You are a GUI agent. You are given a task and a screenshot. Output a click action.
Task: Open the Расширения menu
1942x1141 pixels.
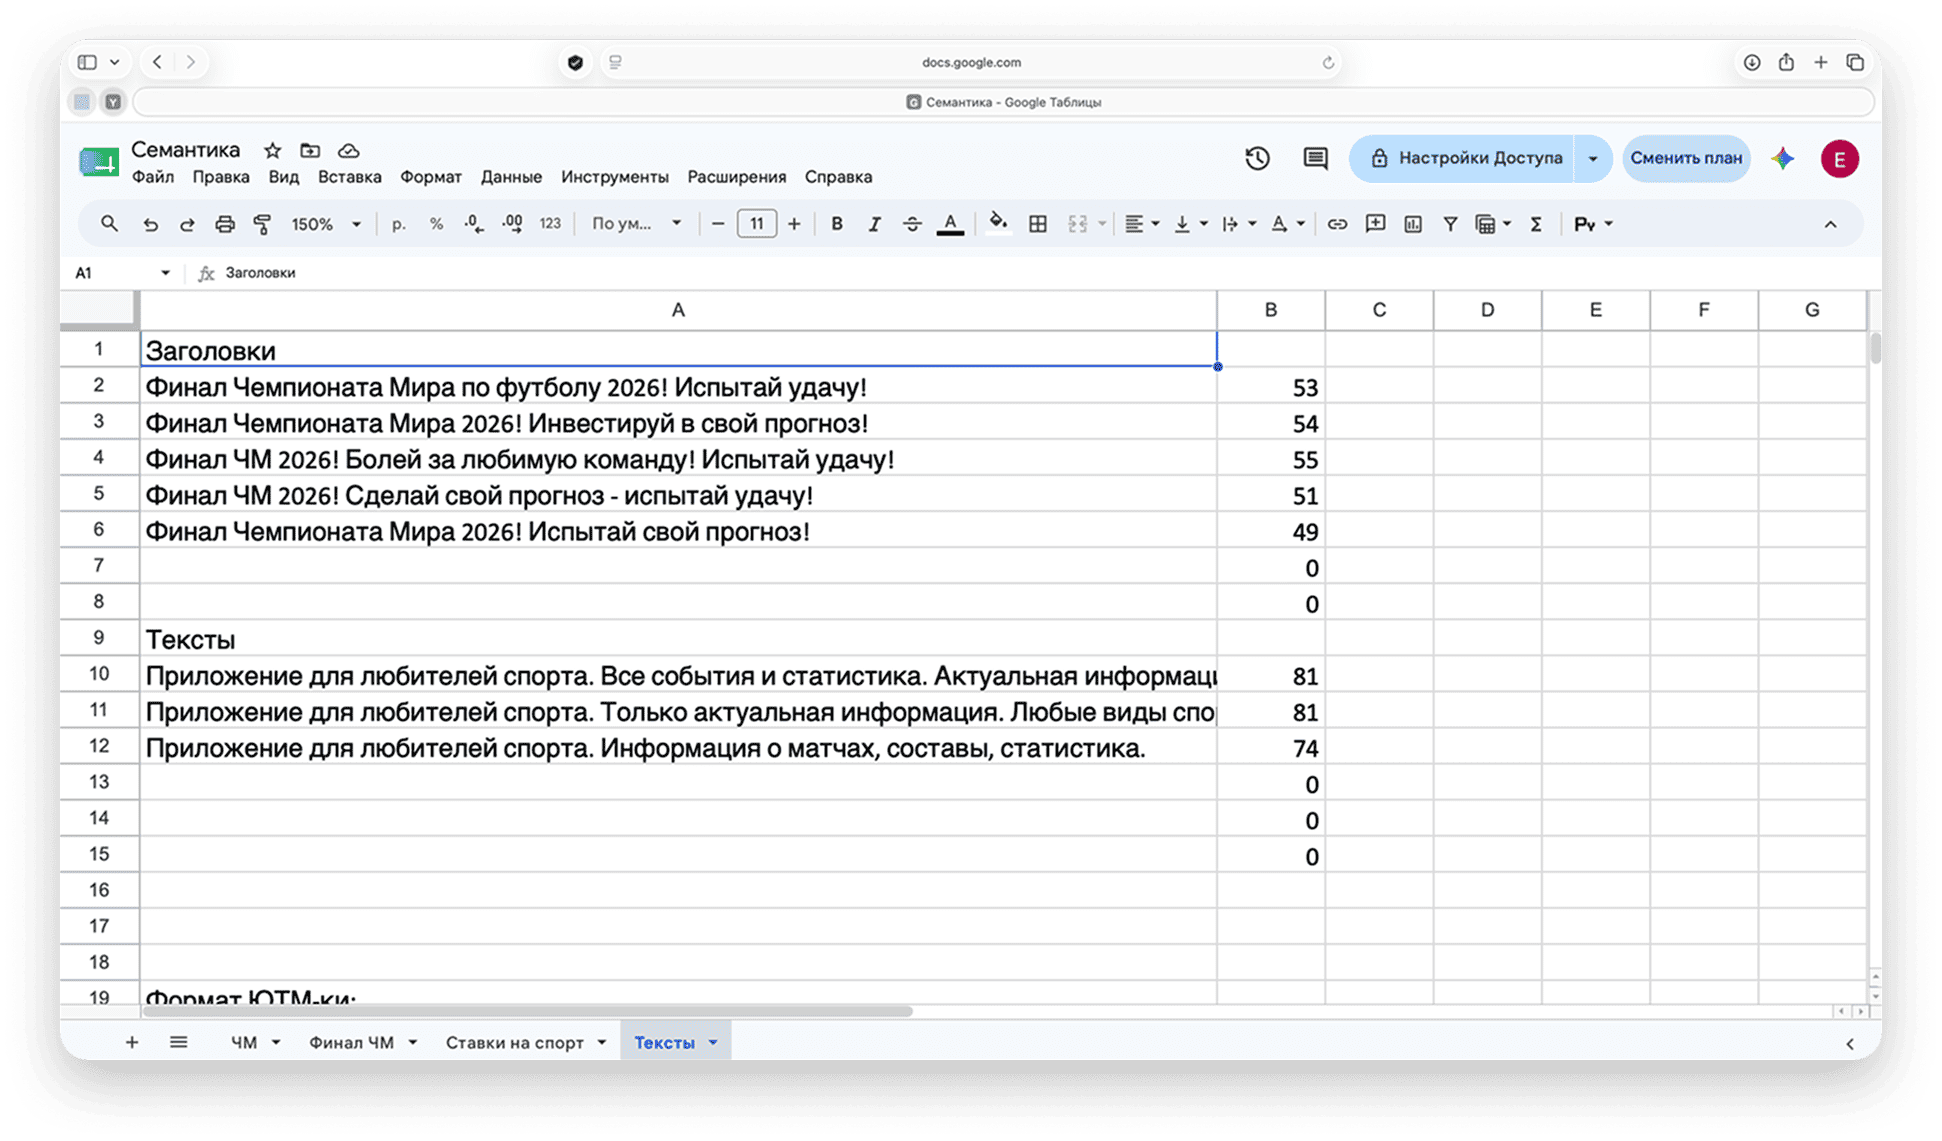tap(737, 177)
